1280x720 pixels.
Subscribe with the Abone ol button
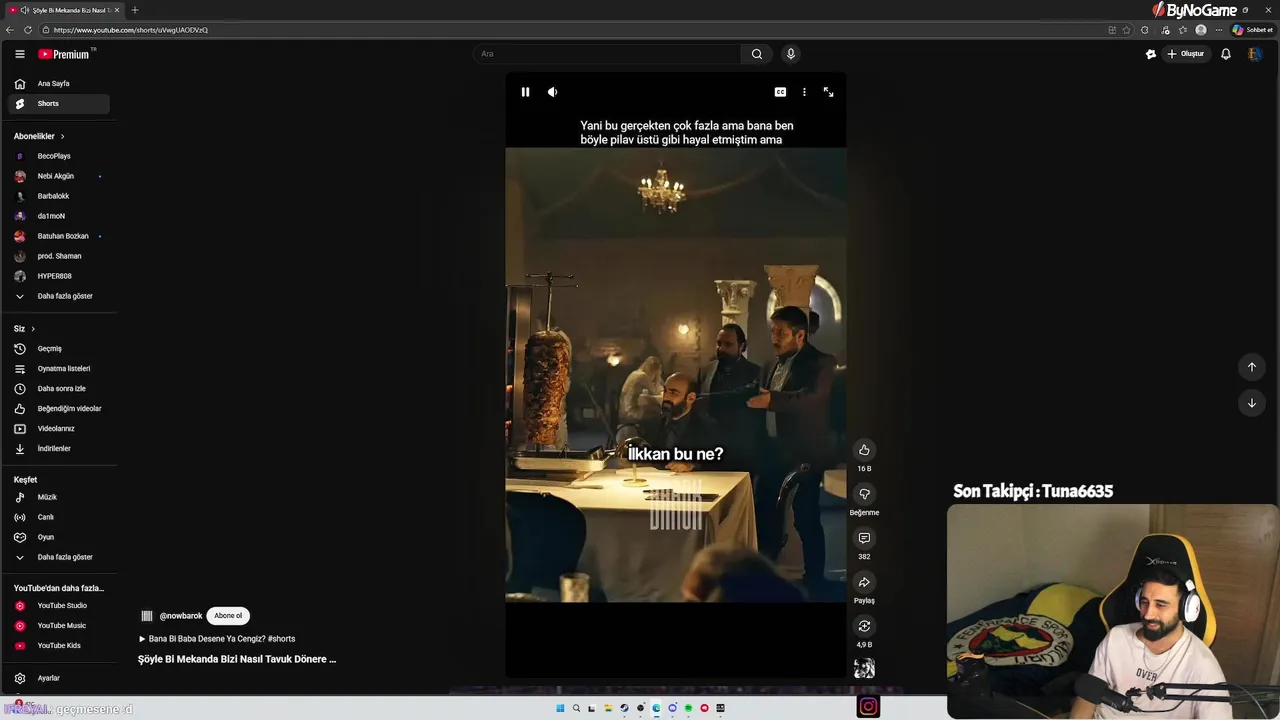228,616
